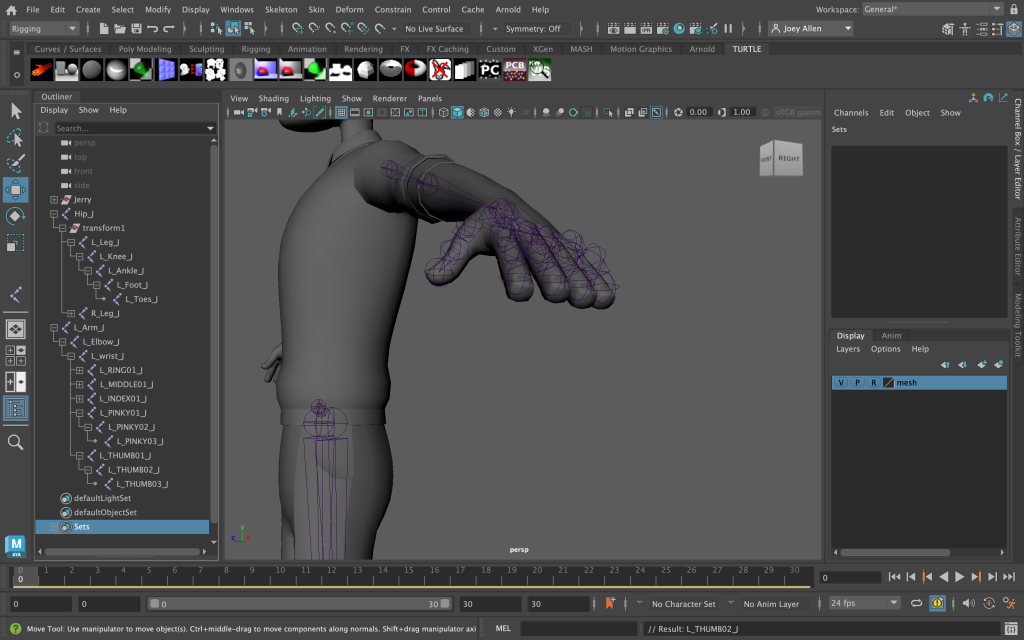Toggle the loop playback button
This screenshot has width=1024, height=640.
click(x=915, y=603)
